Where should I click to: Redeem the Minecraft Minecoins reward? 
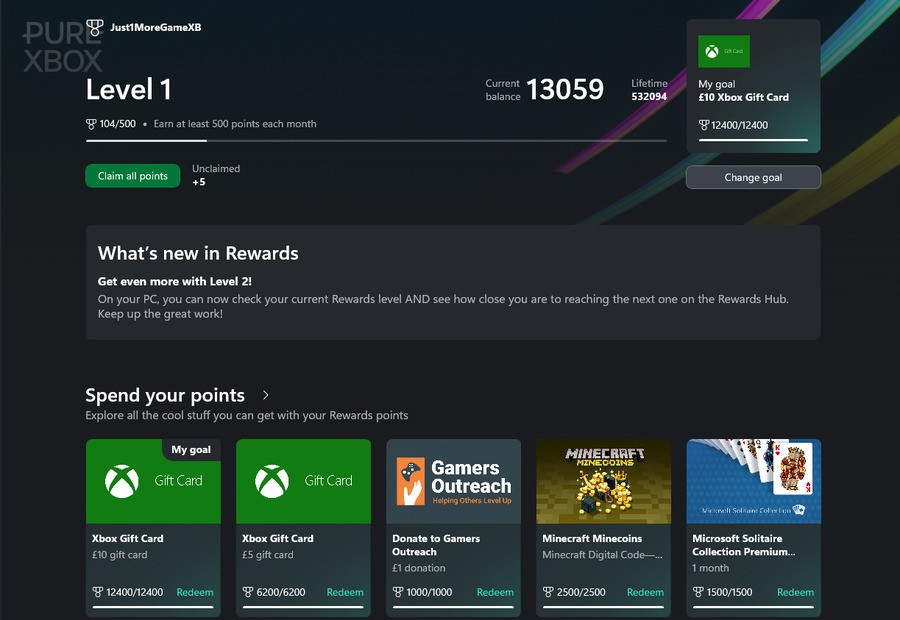point(644,592)
